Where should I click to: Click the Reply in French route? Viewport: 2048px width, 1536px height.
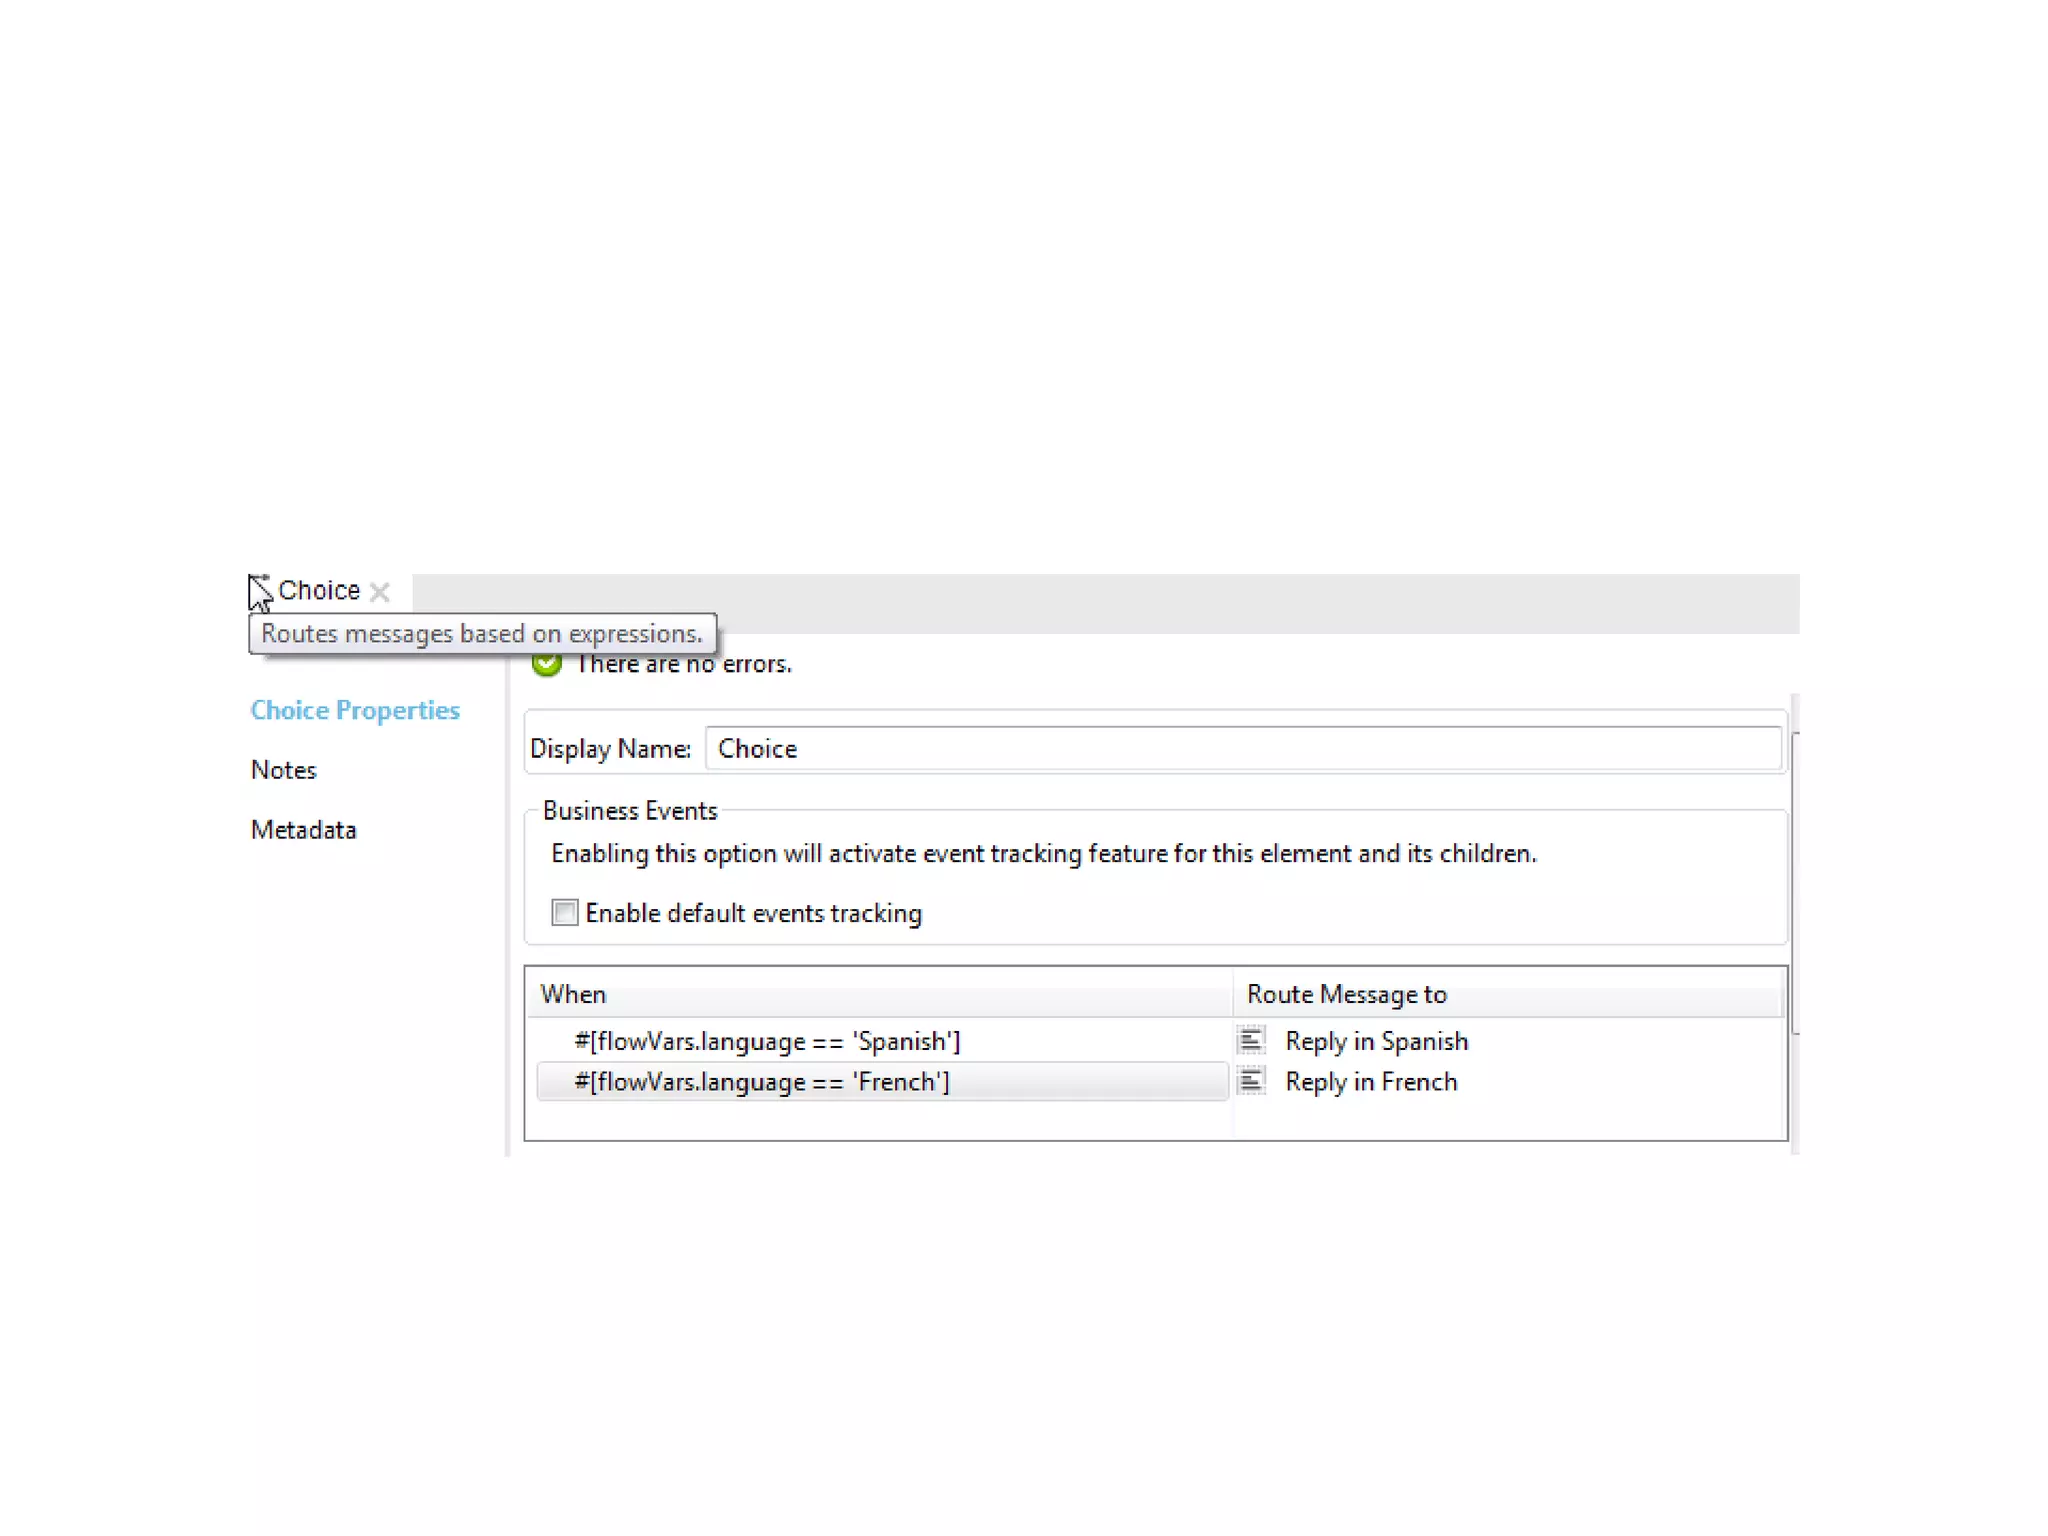pyautogui.click(x=1371, y=1081)
